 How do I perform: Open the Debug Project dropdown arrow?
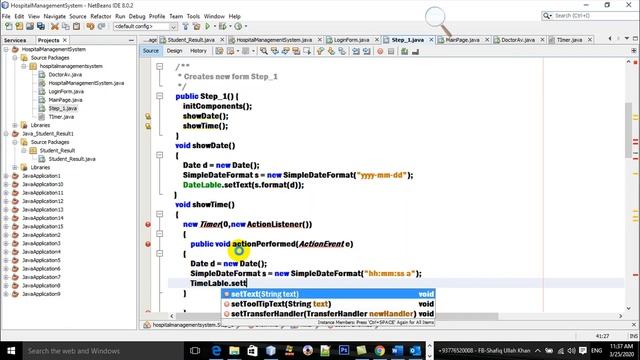(x=230, y=27)
